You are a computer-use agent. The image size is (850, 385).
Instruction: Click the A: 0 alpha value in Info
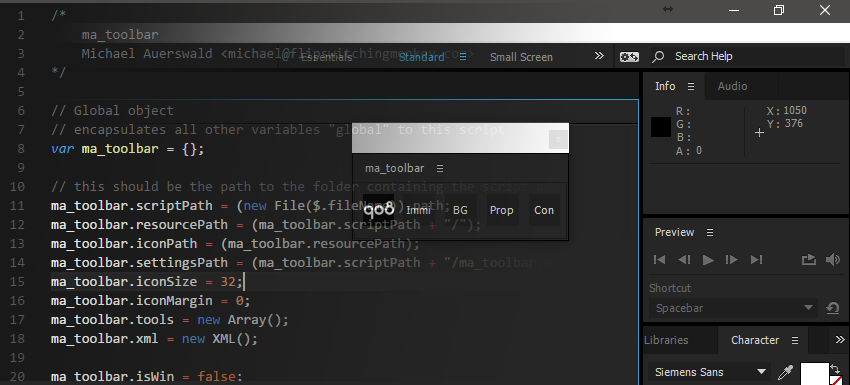(688, 151)
